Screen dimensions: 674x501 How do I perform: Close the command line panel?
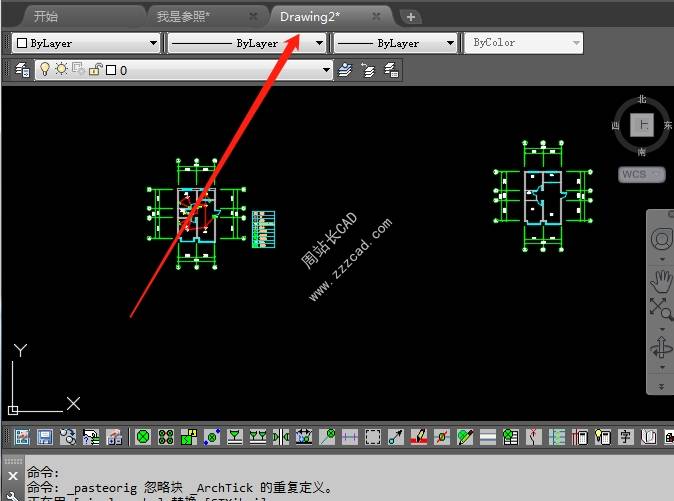(x=13, y=476)
